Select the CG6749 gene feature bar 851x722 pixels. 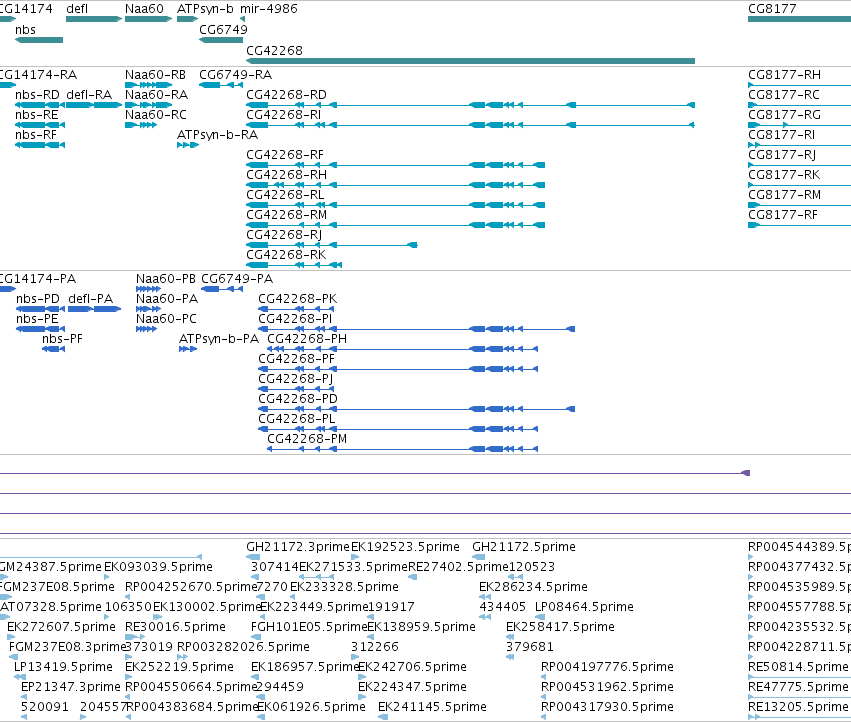pos(221,40)
